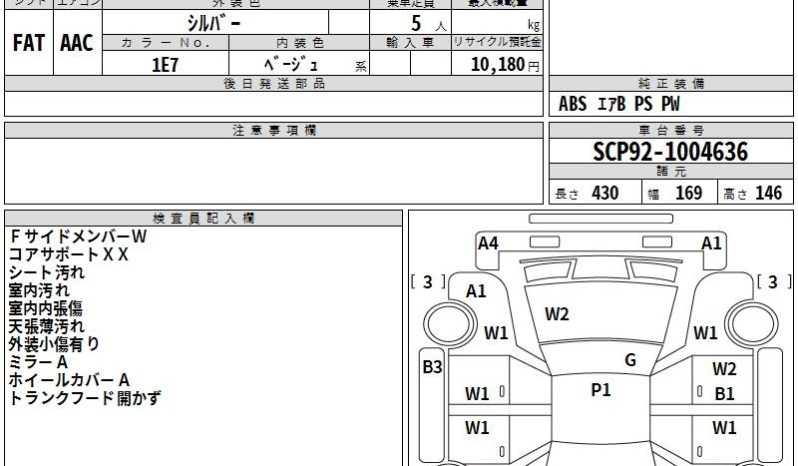Image resolution: width=798 pixels, height=466 pixels.
Task: Click the A4 mark on front bumper
Action: [x=488, y=242]
